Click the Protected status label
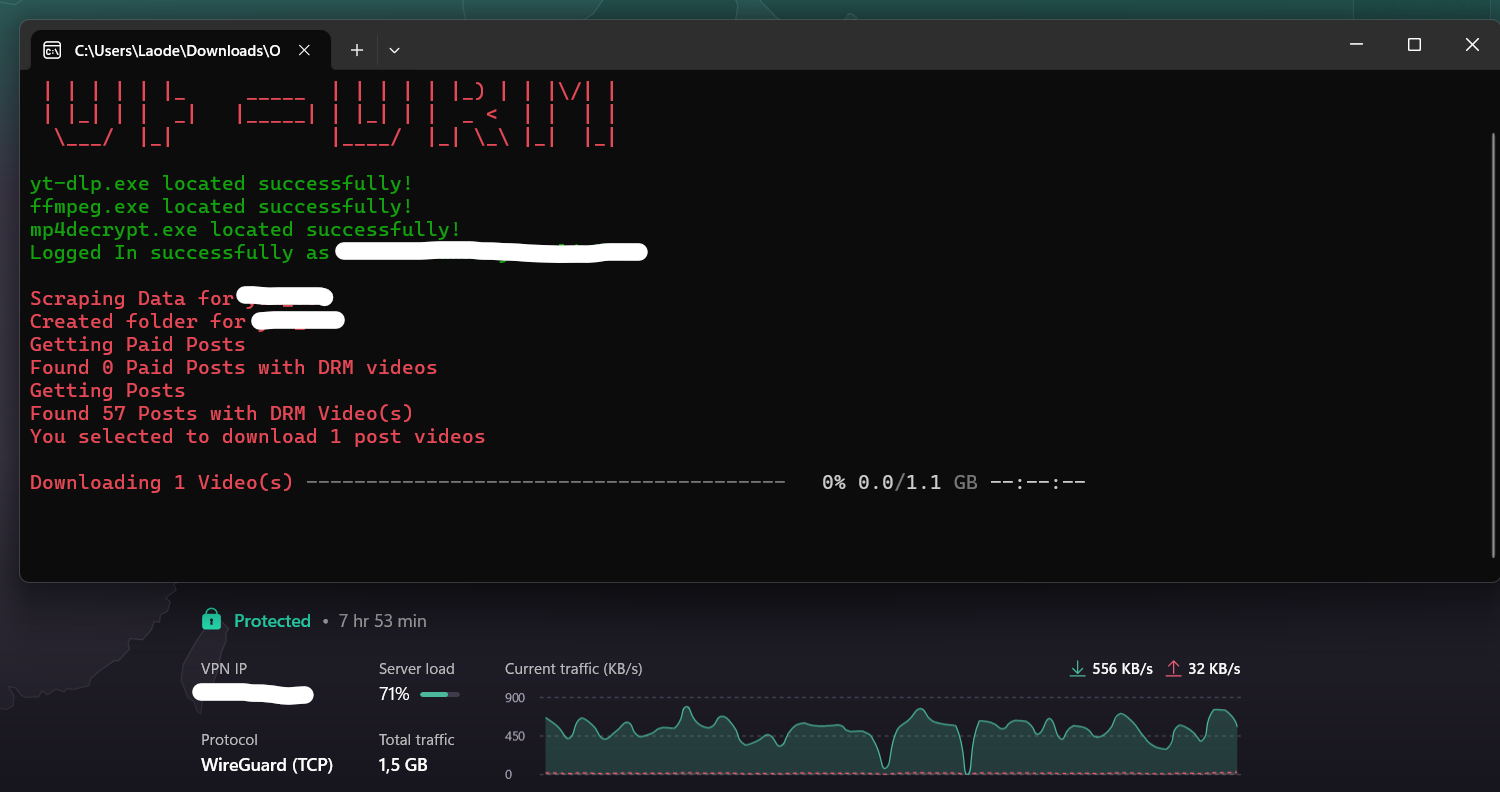 click(x=272, y=621)
